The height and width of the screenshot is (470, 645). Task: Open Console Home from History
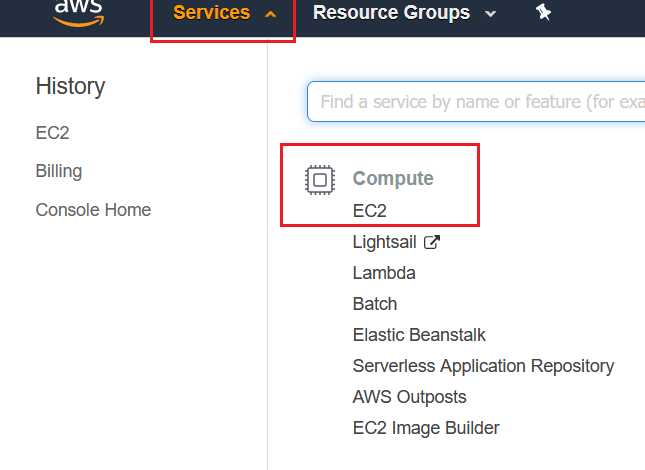click(93, 210)
